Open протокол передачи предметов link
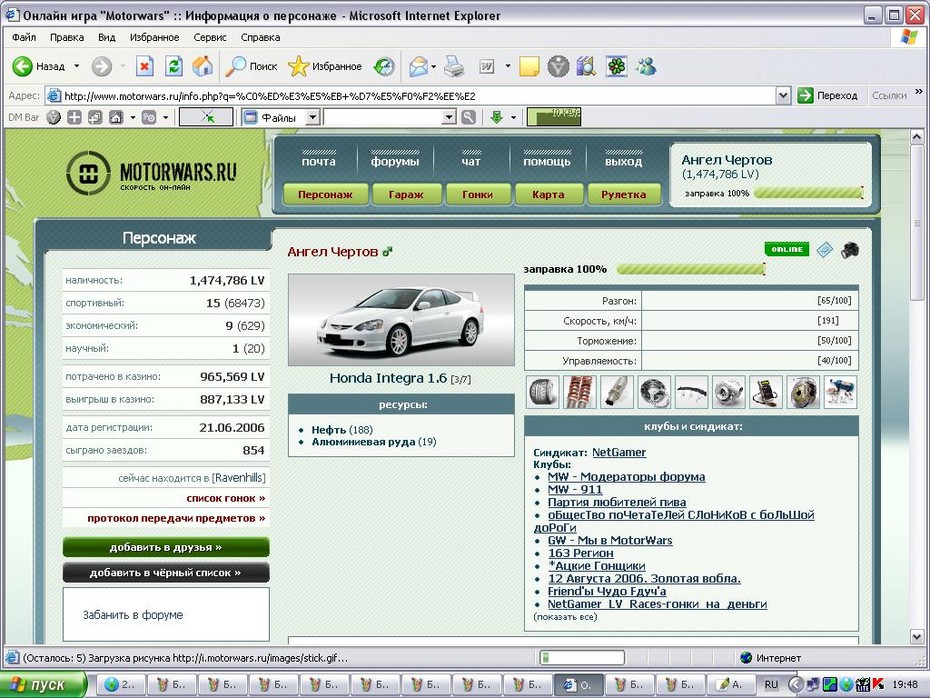930x698 pixels. point(176,518)
